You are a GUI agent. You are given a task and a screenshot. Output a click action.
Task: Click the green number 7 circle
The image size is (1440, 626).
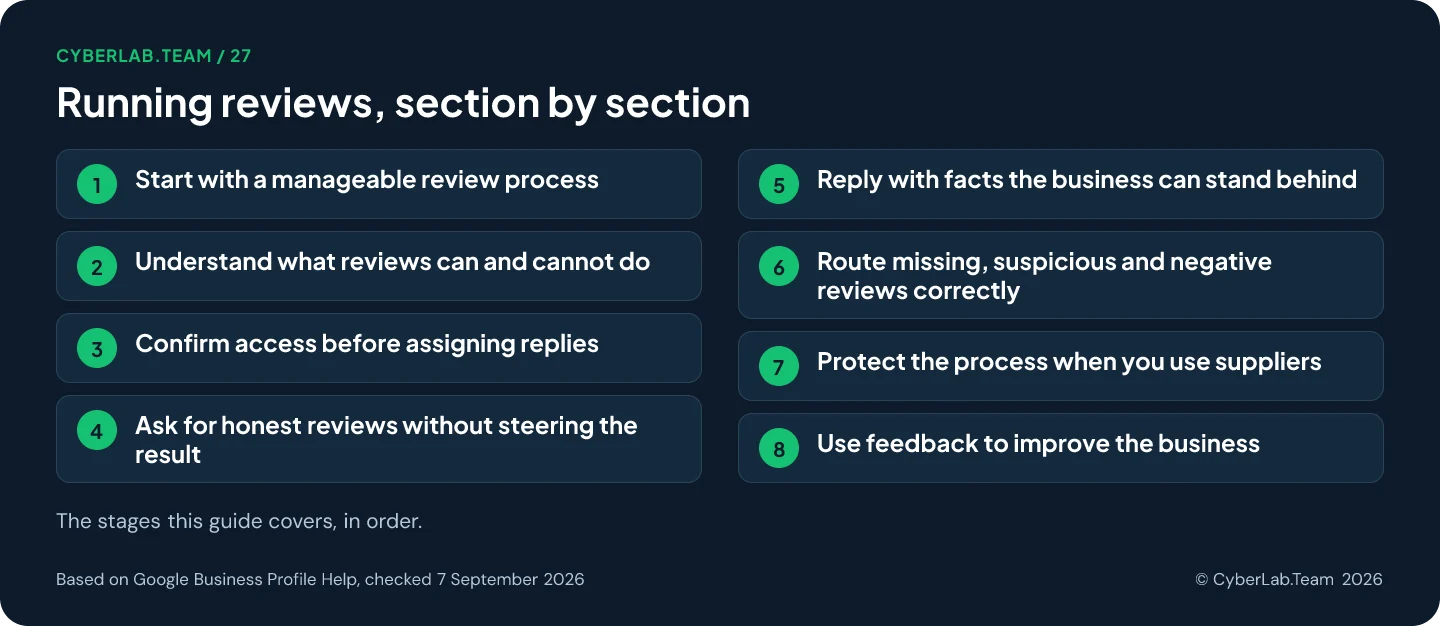coord(779,366)
